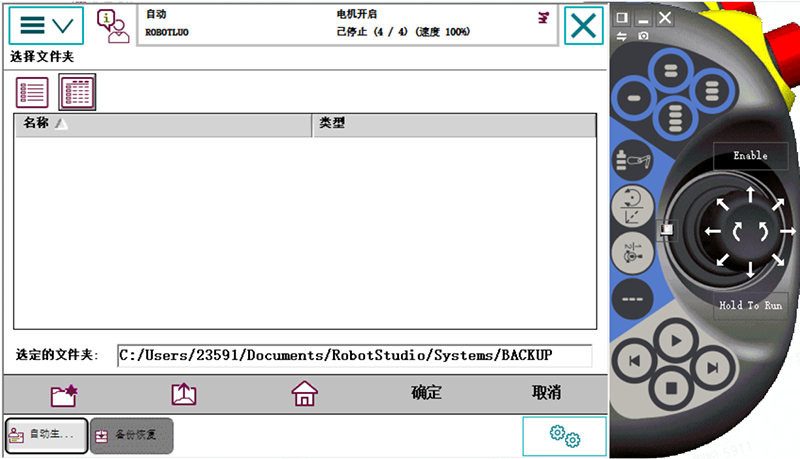The height and width of the screenshot is (459, 800).
Task: Click the 类型 column header
Action: coord(453,124)
